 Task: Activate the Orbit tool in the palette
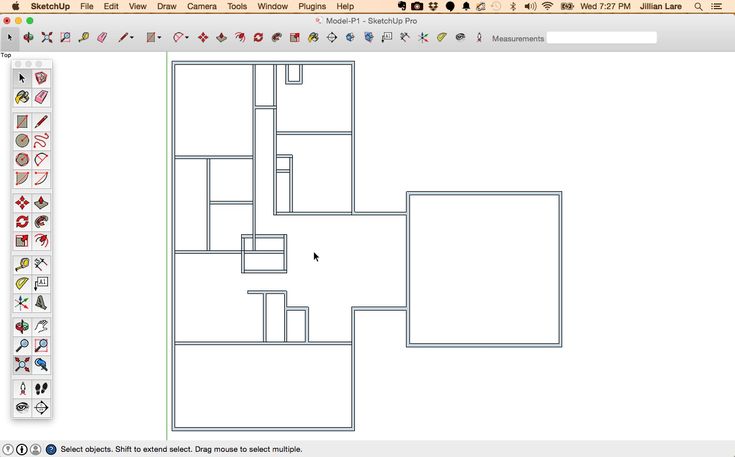point(22,326)
